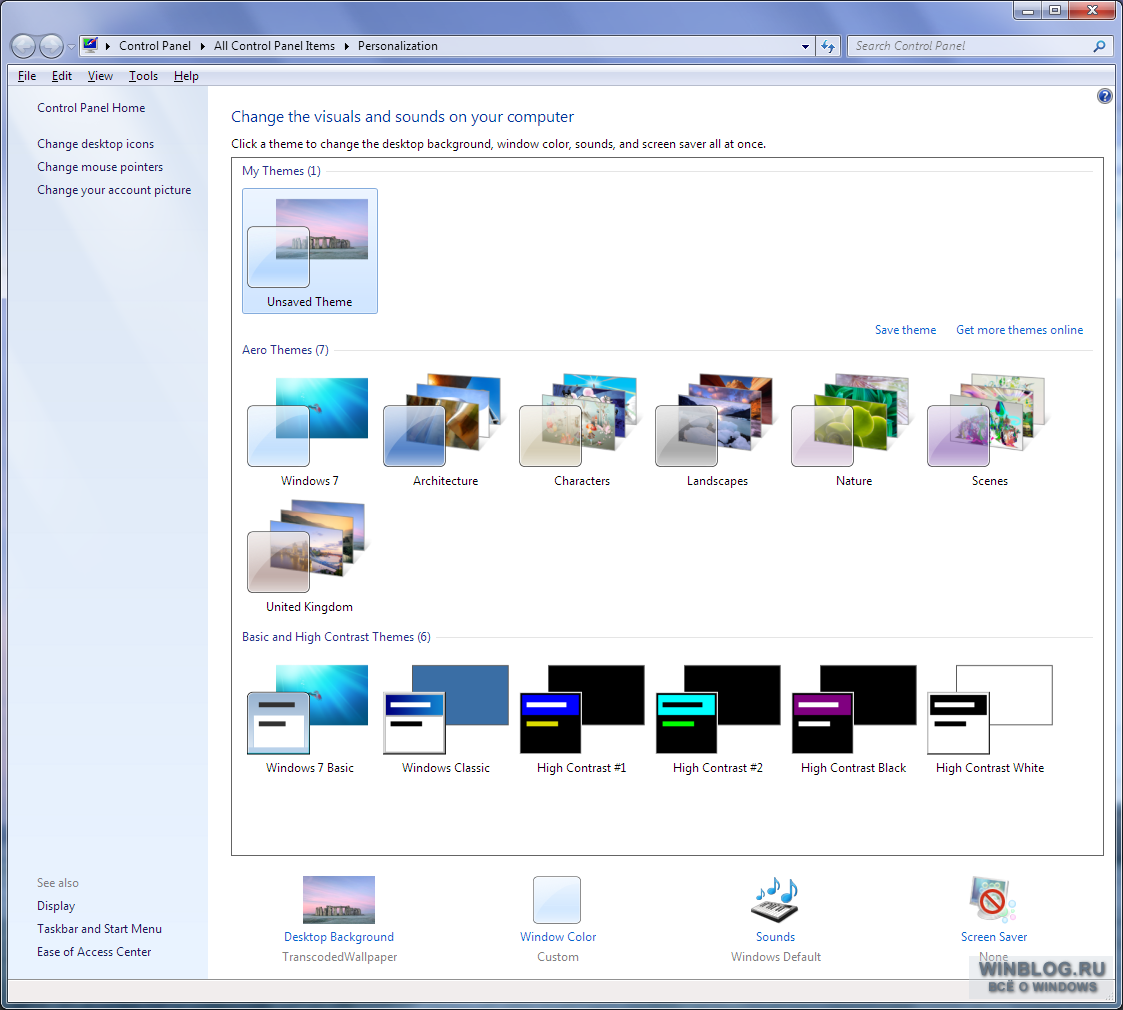
Task: Click Change your account picture
Action: tap(114, 190)
